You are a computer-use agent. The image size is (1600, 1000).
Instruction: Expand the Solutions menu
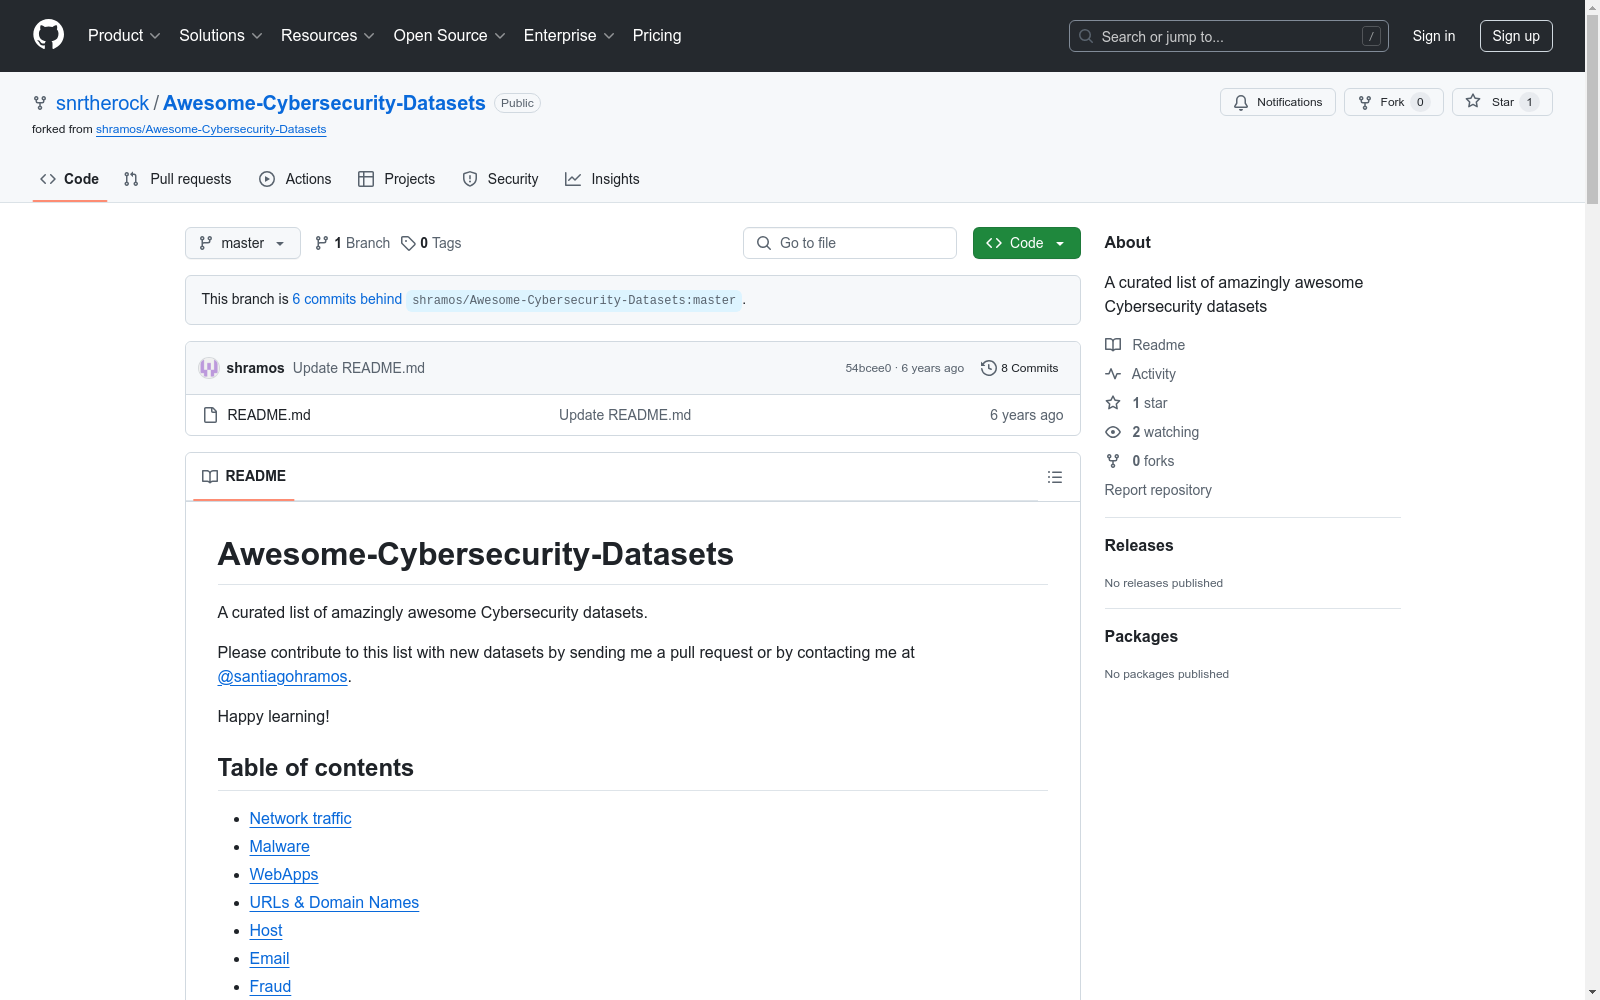pyautogui.click(x=221, y=36)
